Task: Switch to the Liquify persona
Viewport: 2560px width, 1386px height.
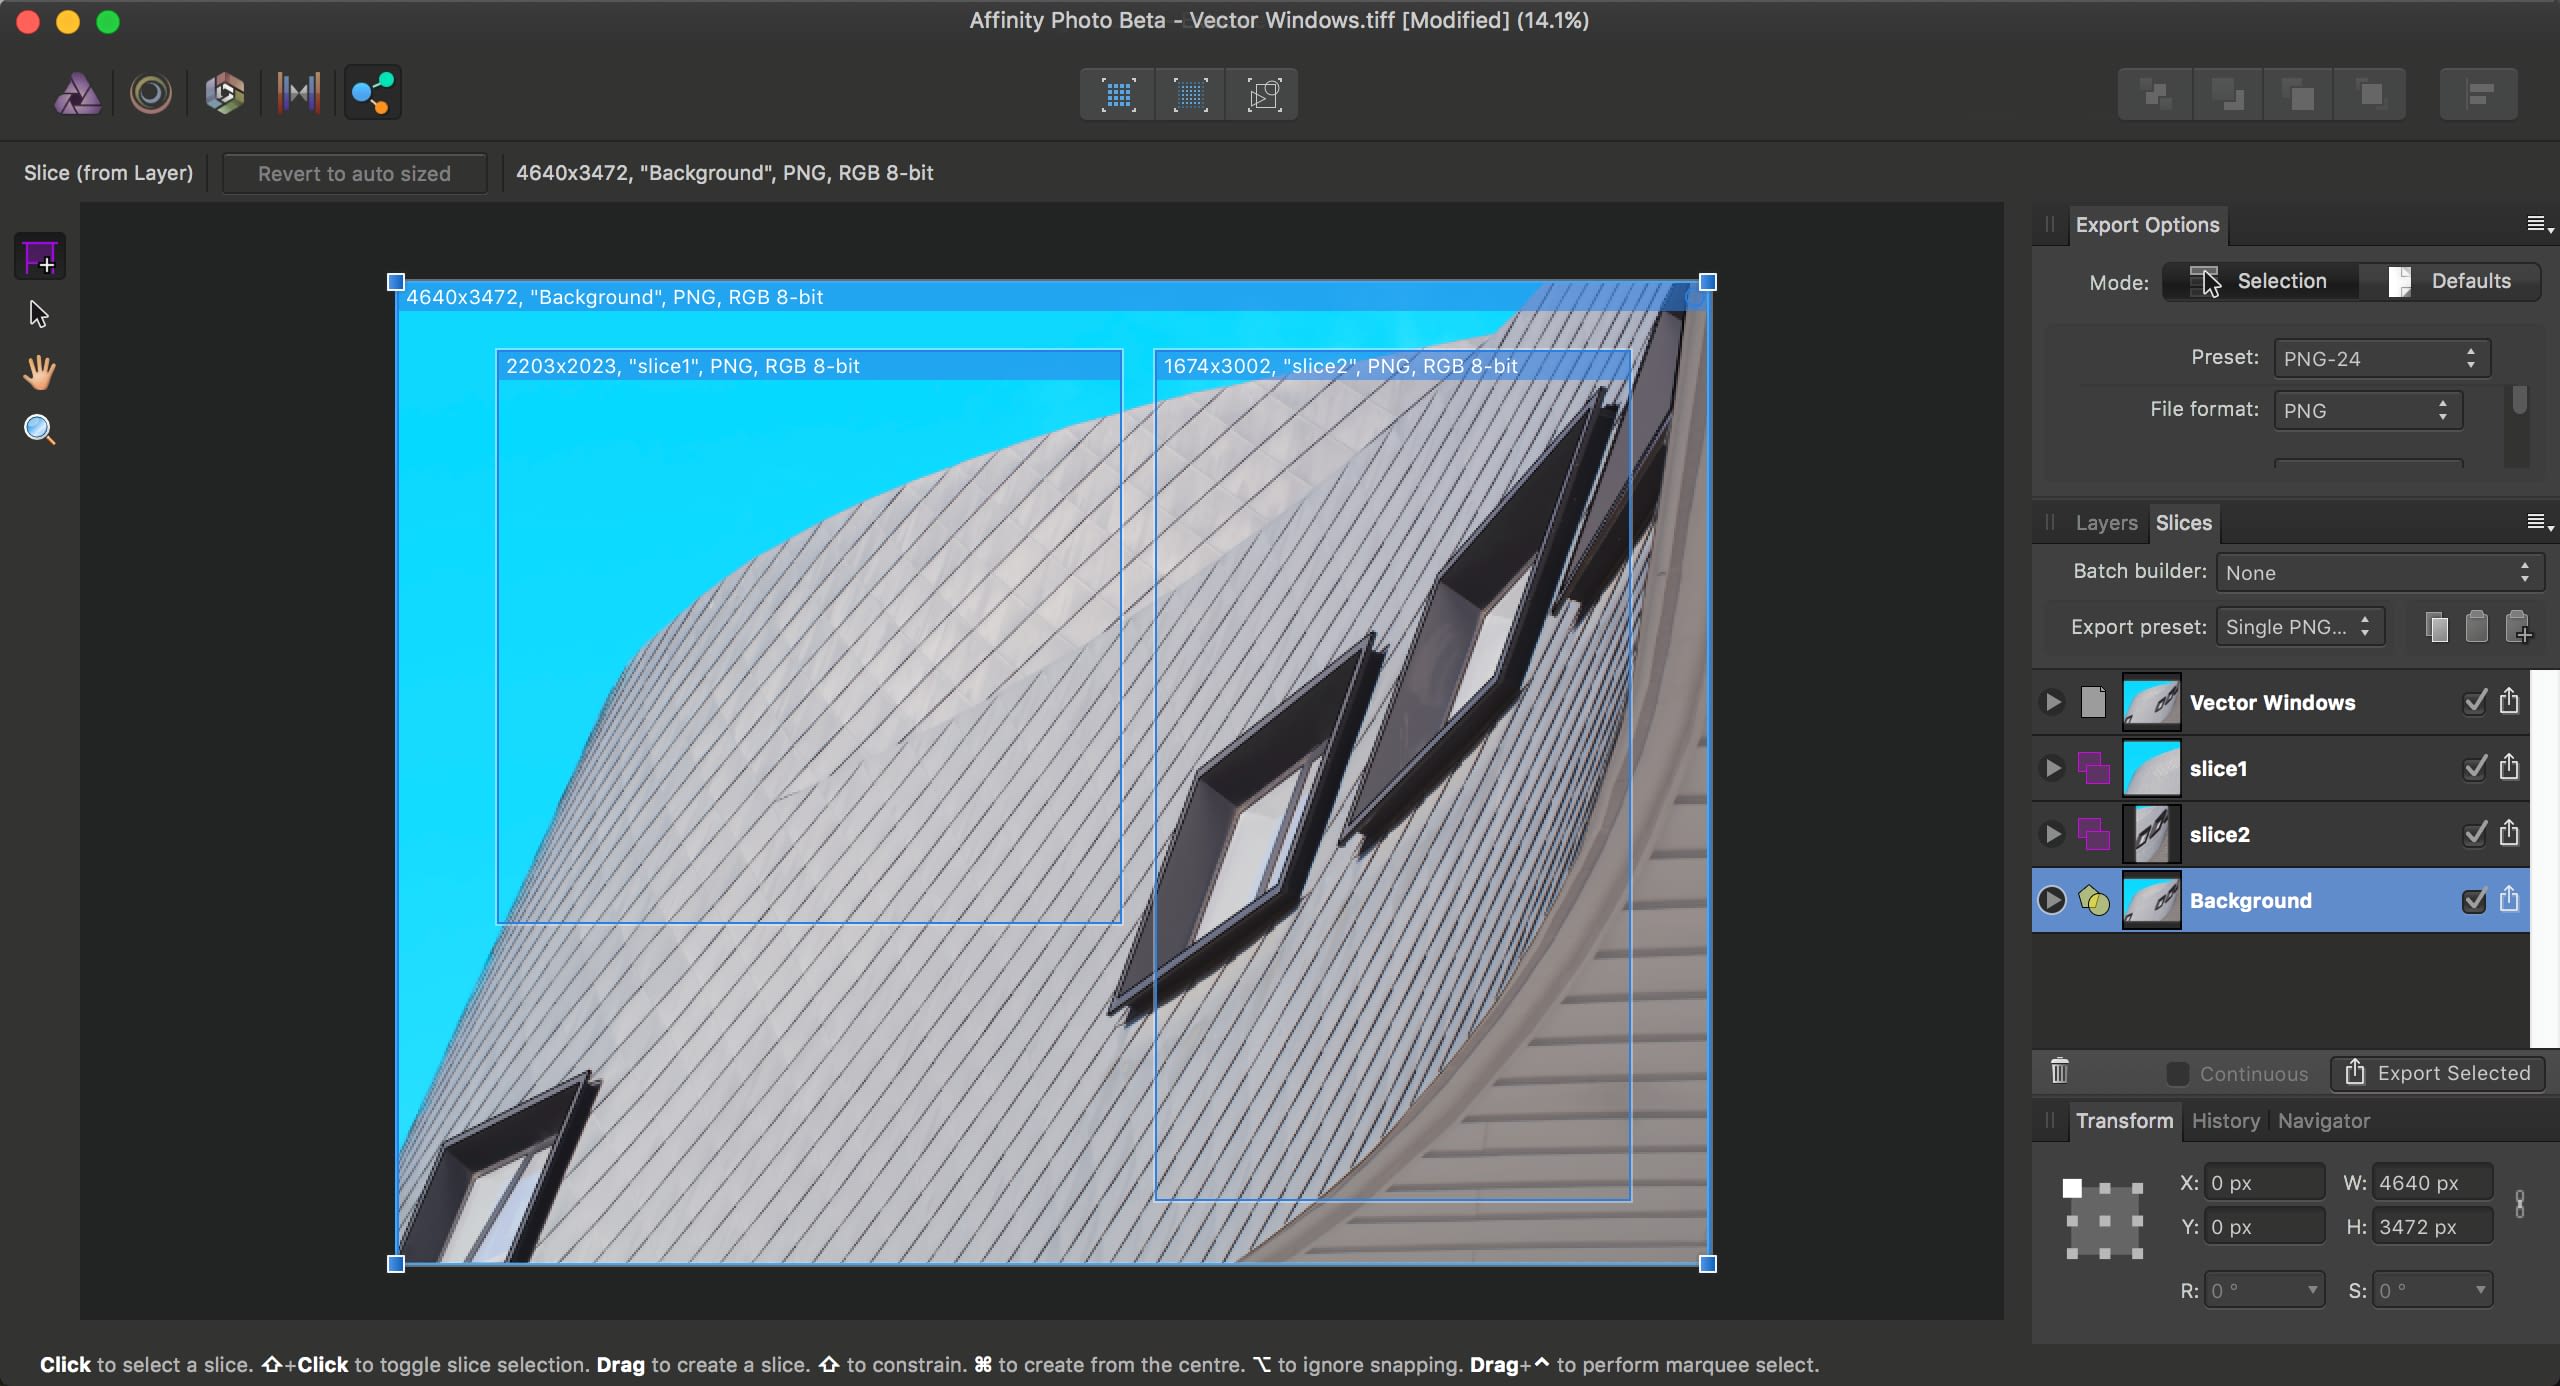Action: point(151,94)
